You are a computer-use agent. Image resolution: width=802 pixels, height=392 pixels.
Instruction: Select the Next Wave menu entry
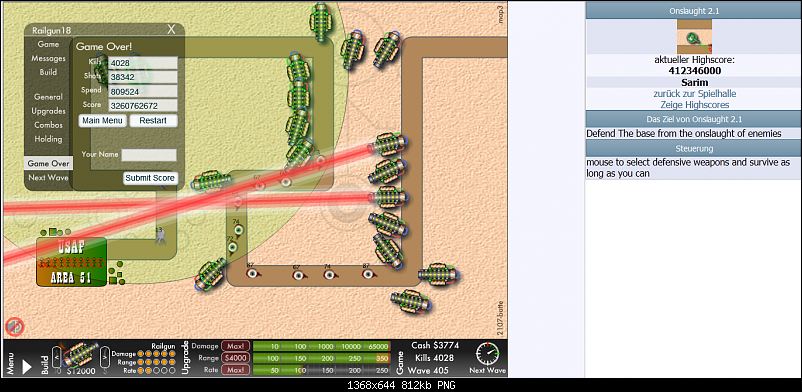(48, 178)
